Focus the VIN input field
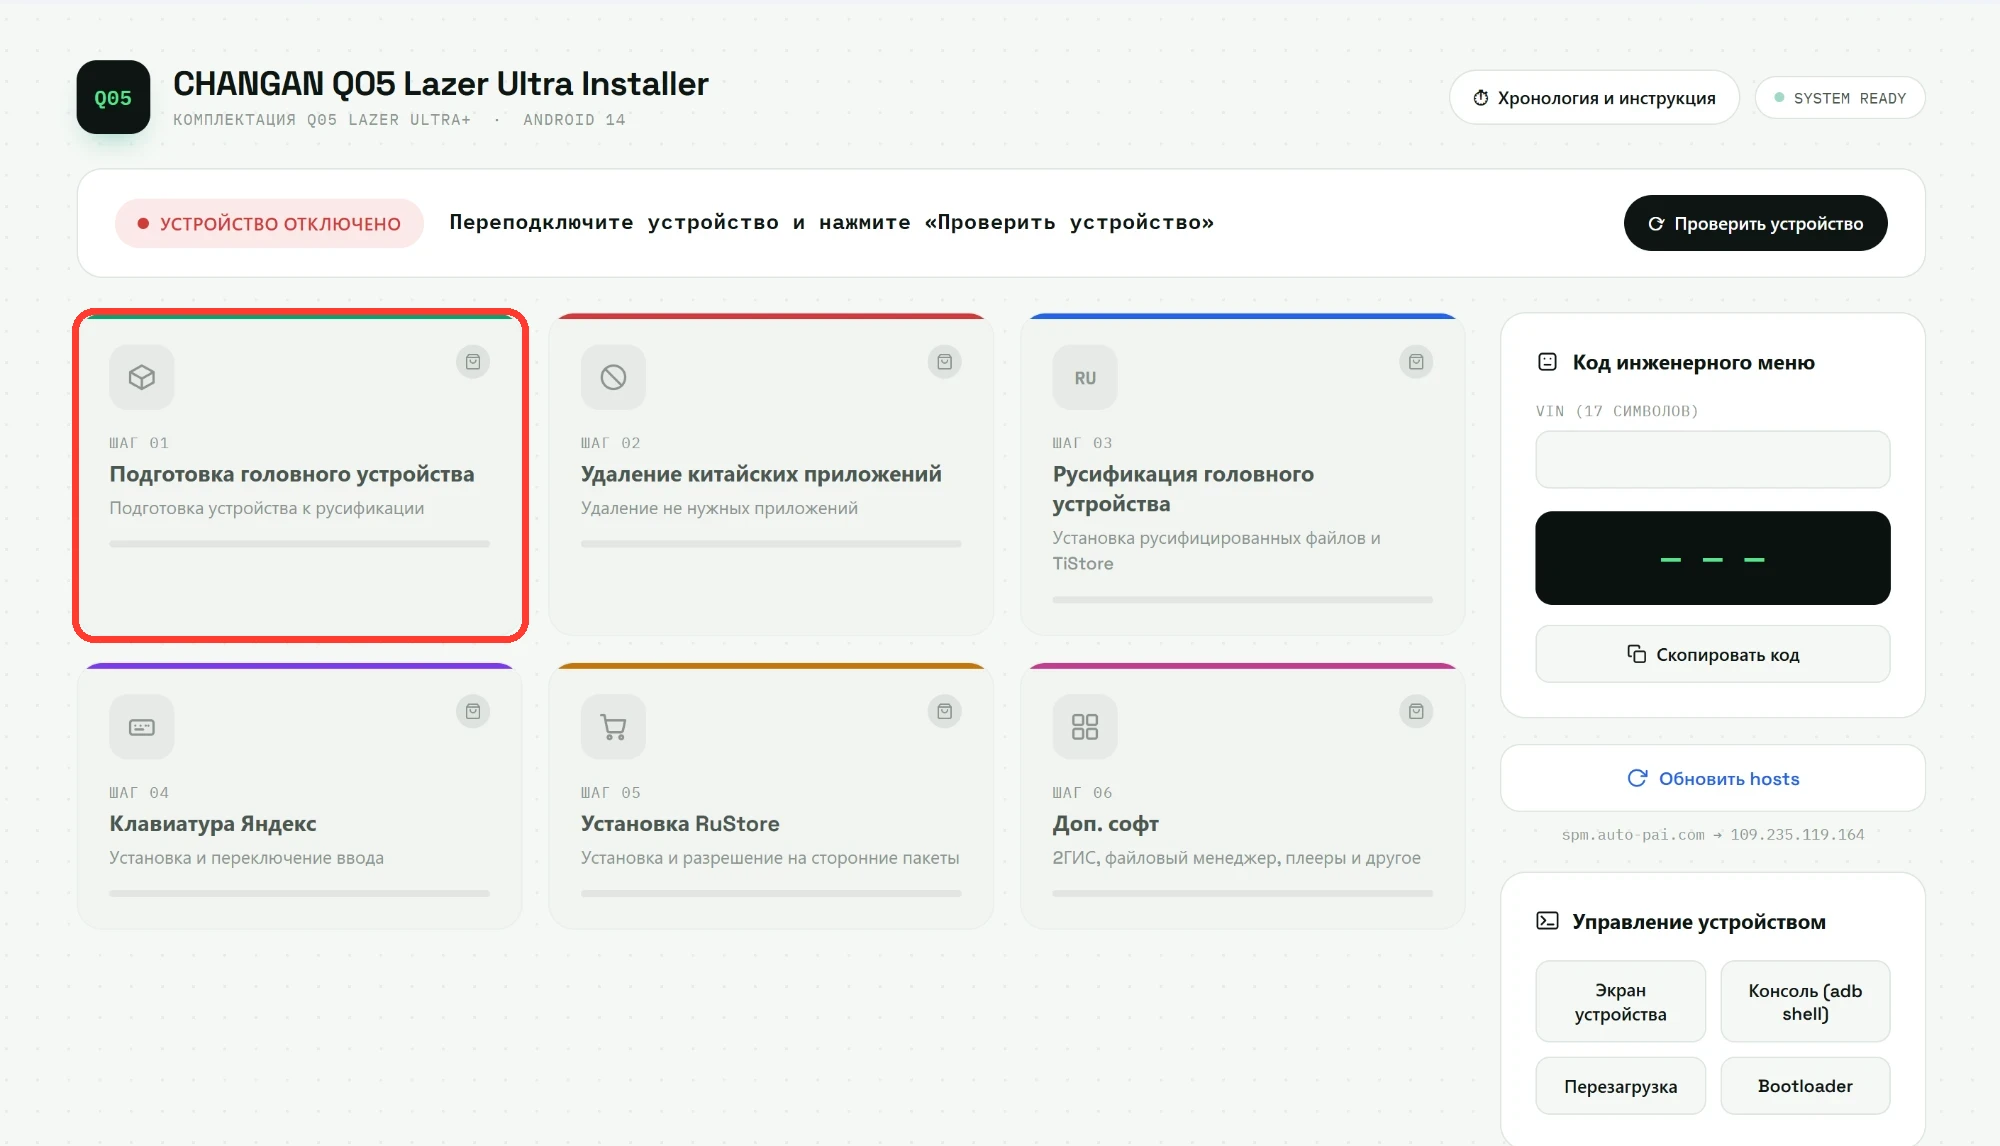Image resolution: width=2000 pixels, height=1146 pixels. pos(1712,459)
